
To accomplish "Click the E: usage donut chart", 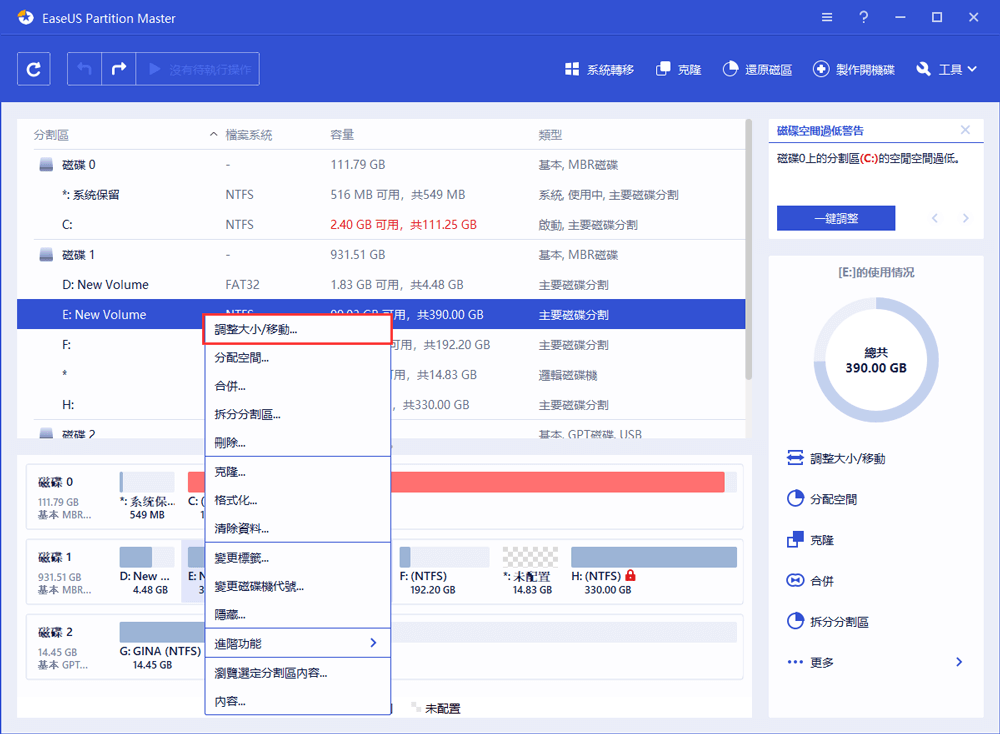I will [876, 360].
